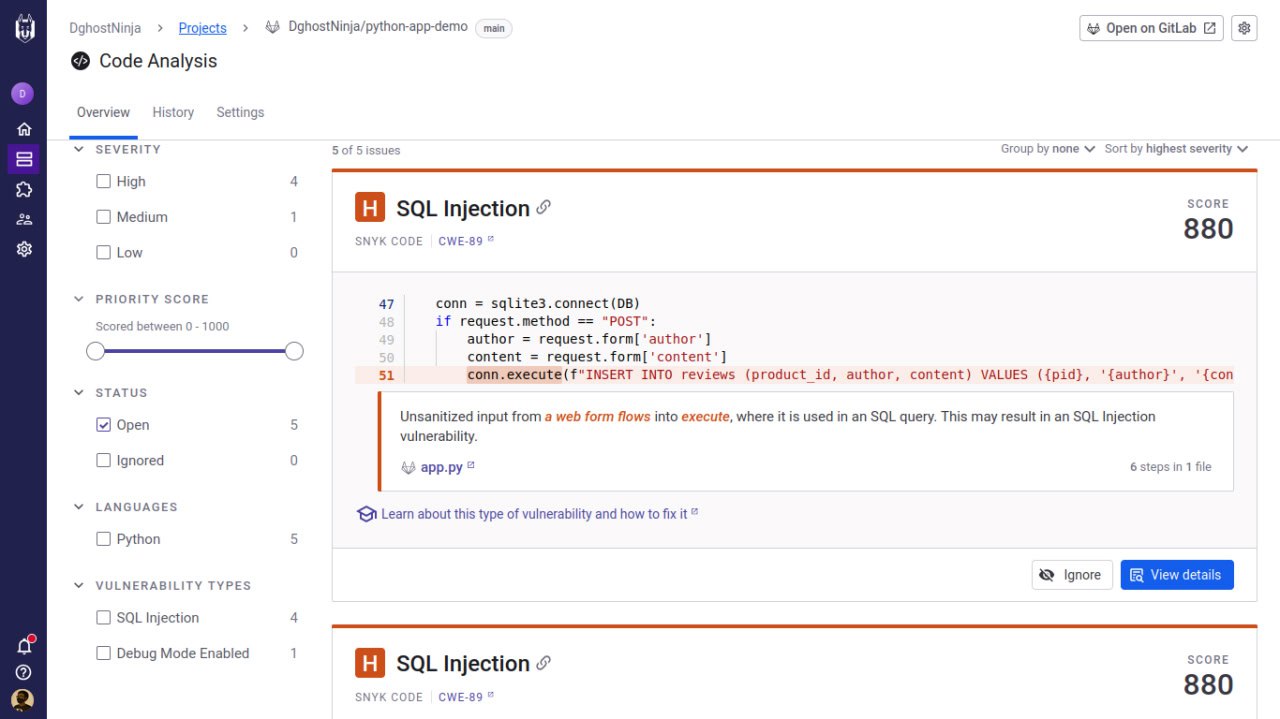Image resolution: width=1280 pixels, height=719 pixels.
Task: Switch to the Settings tab
Action: click(x=240, y=112)
